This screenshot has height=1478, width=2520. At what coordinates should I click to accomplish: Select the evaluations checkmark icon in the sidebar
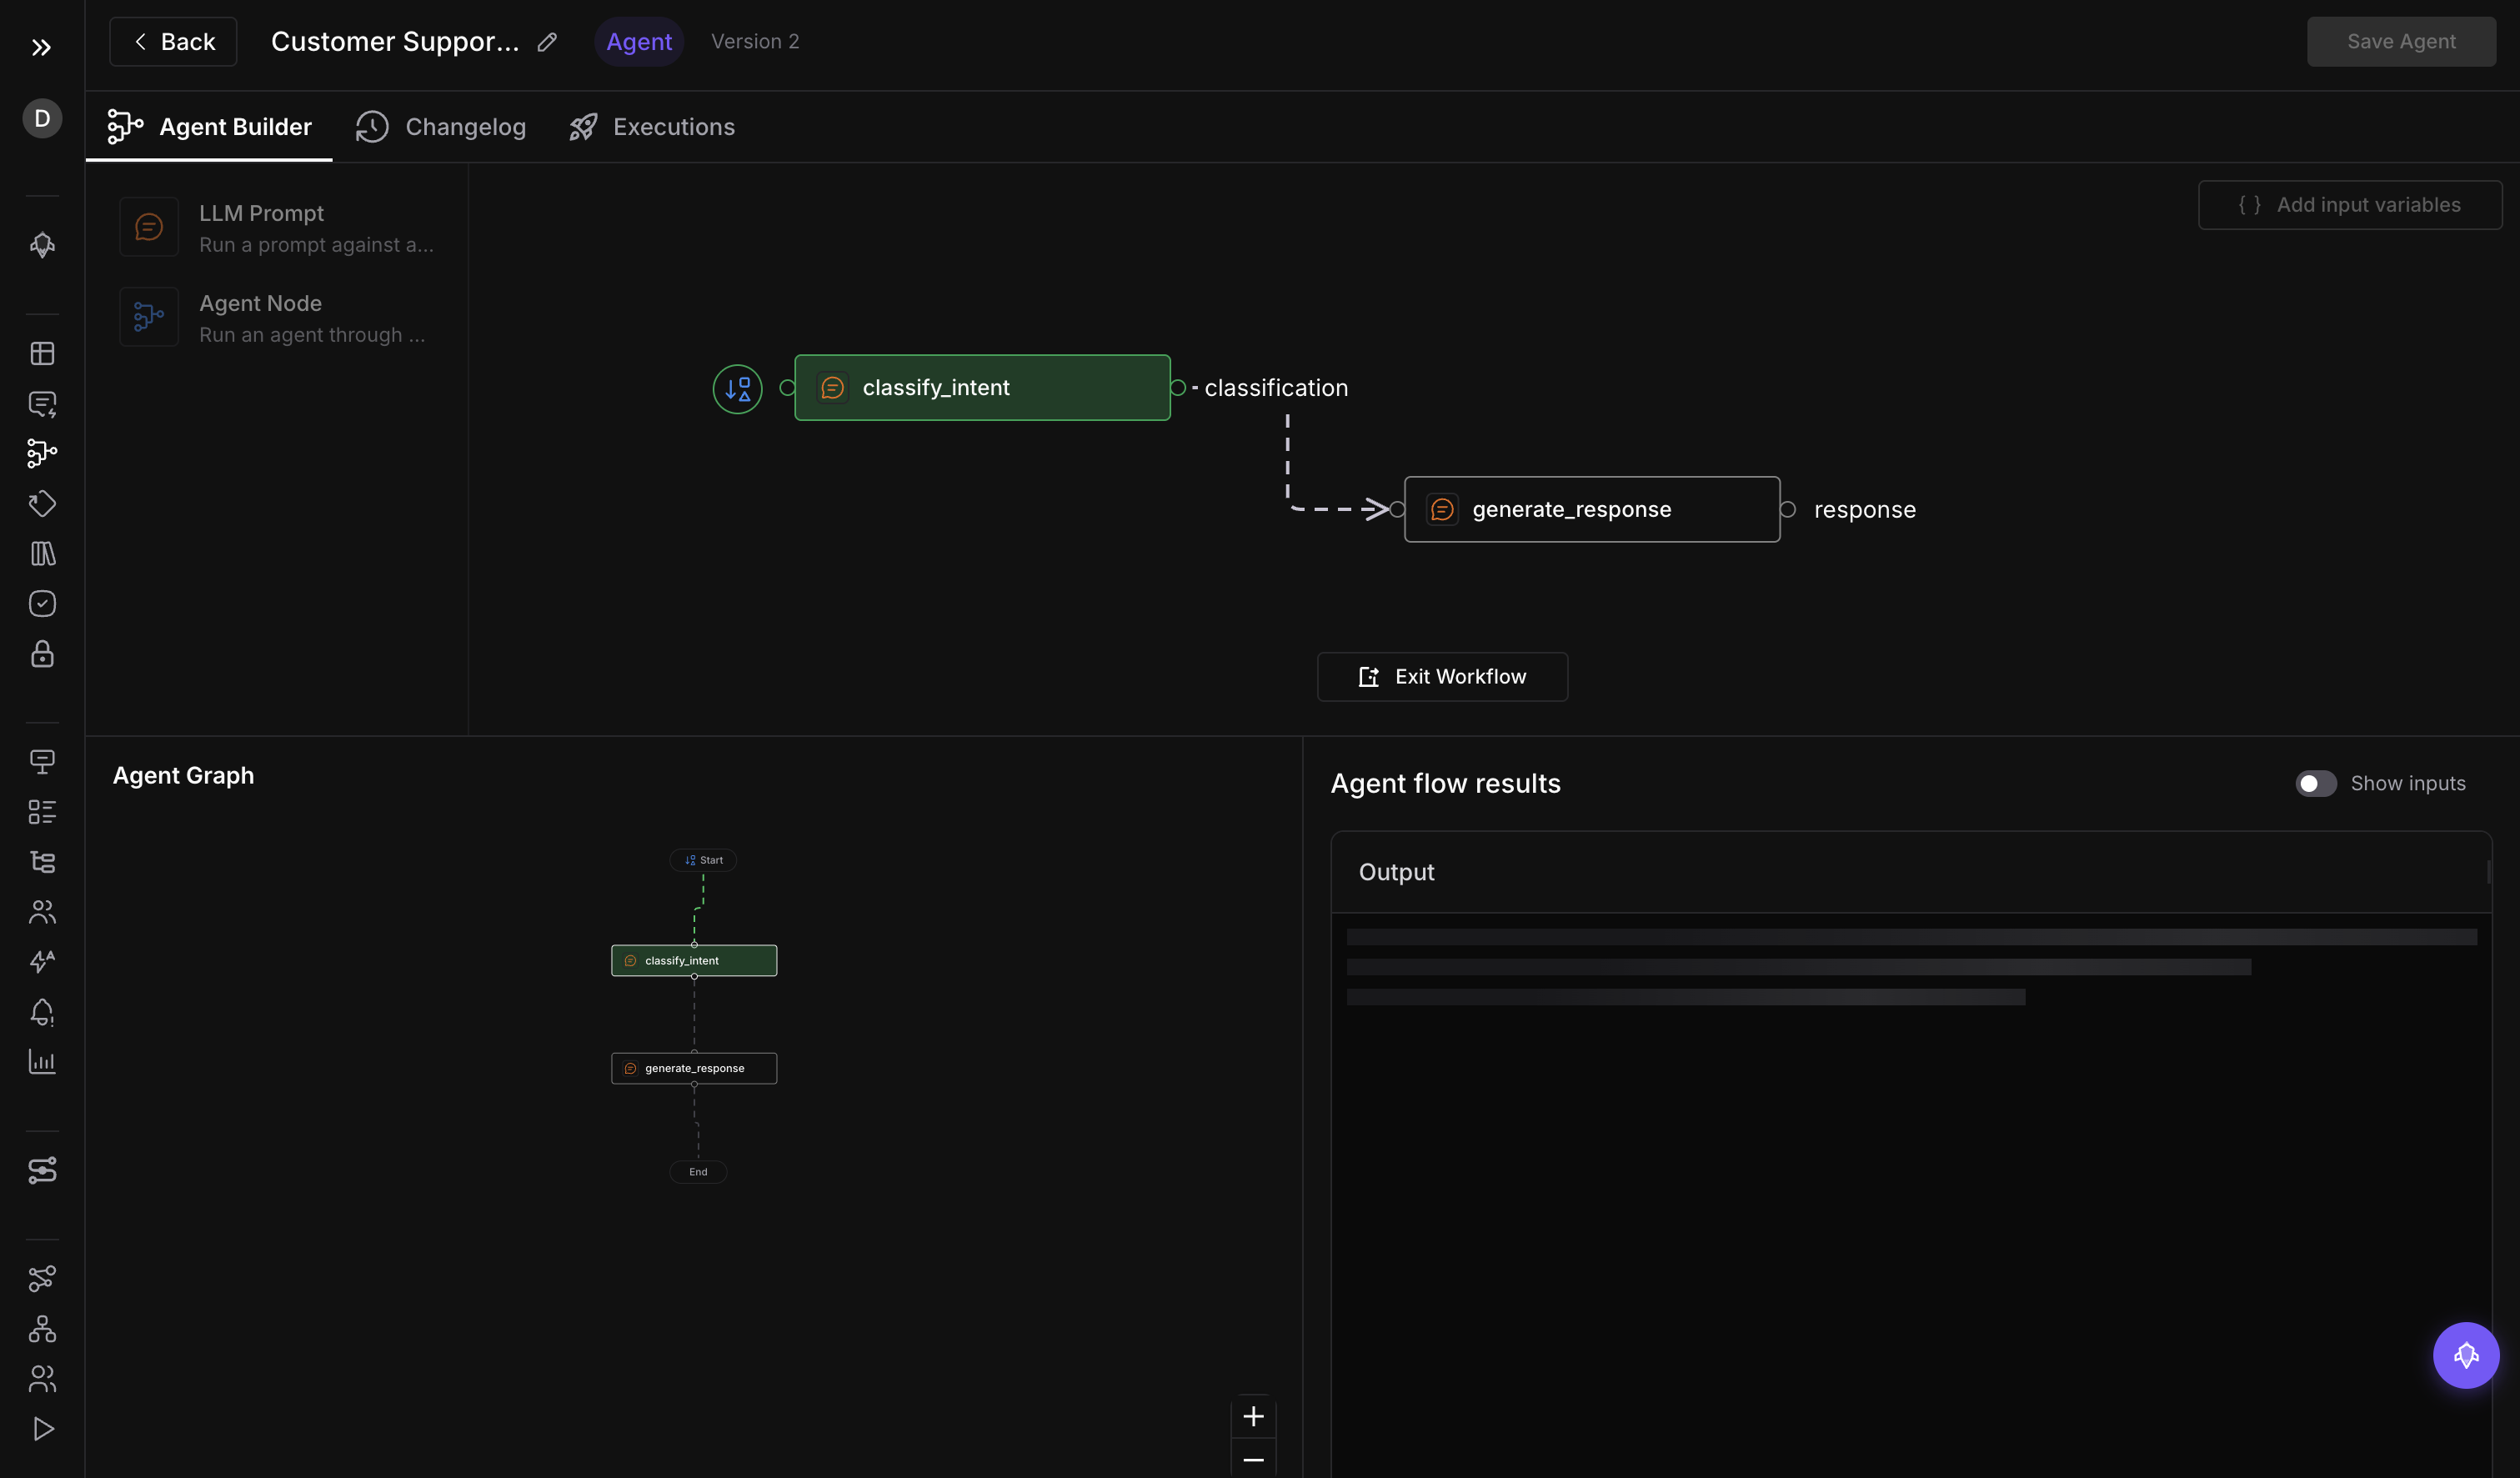point(42,603)
